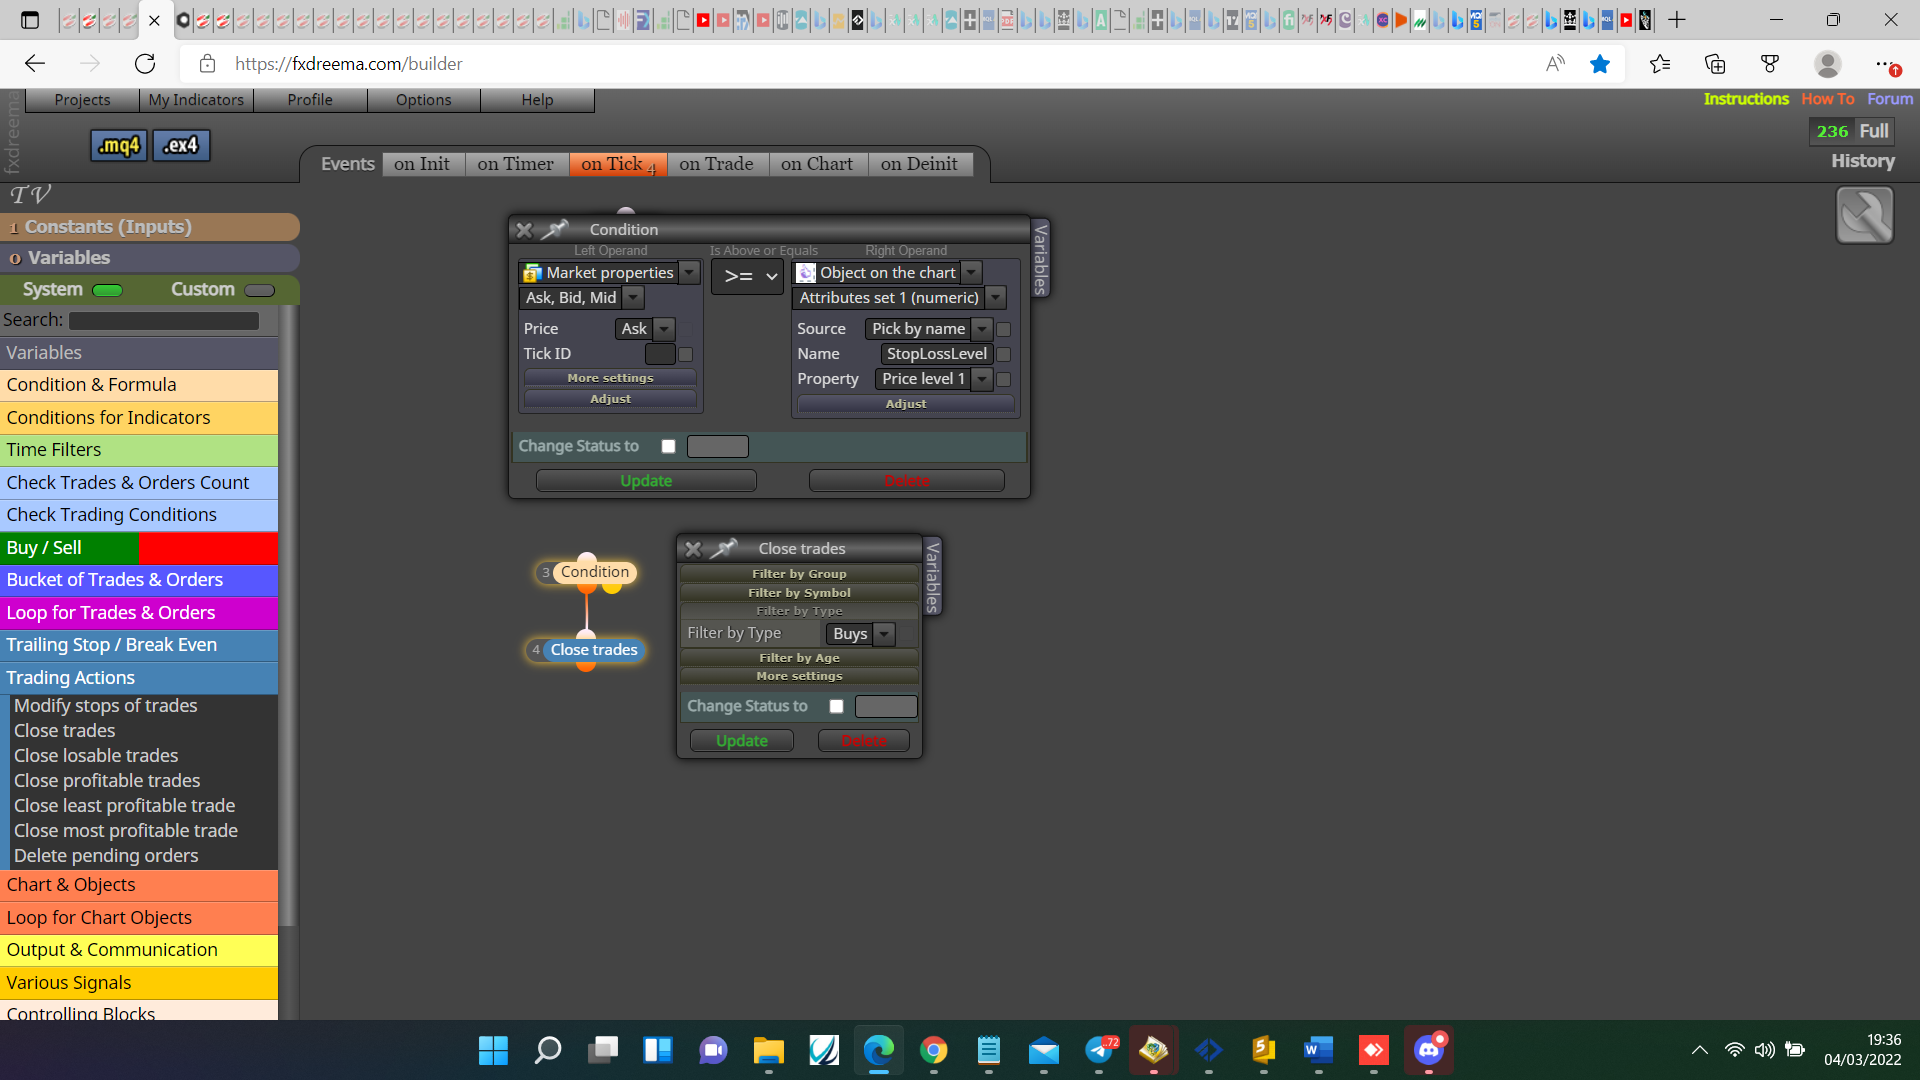Click Update in Close trades dialog
Image resolution: width=1920 pixels, height=1080 pixels.
(x=742, y=741)
